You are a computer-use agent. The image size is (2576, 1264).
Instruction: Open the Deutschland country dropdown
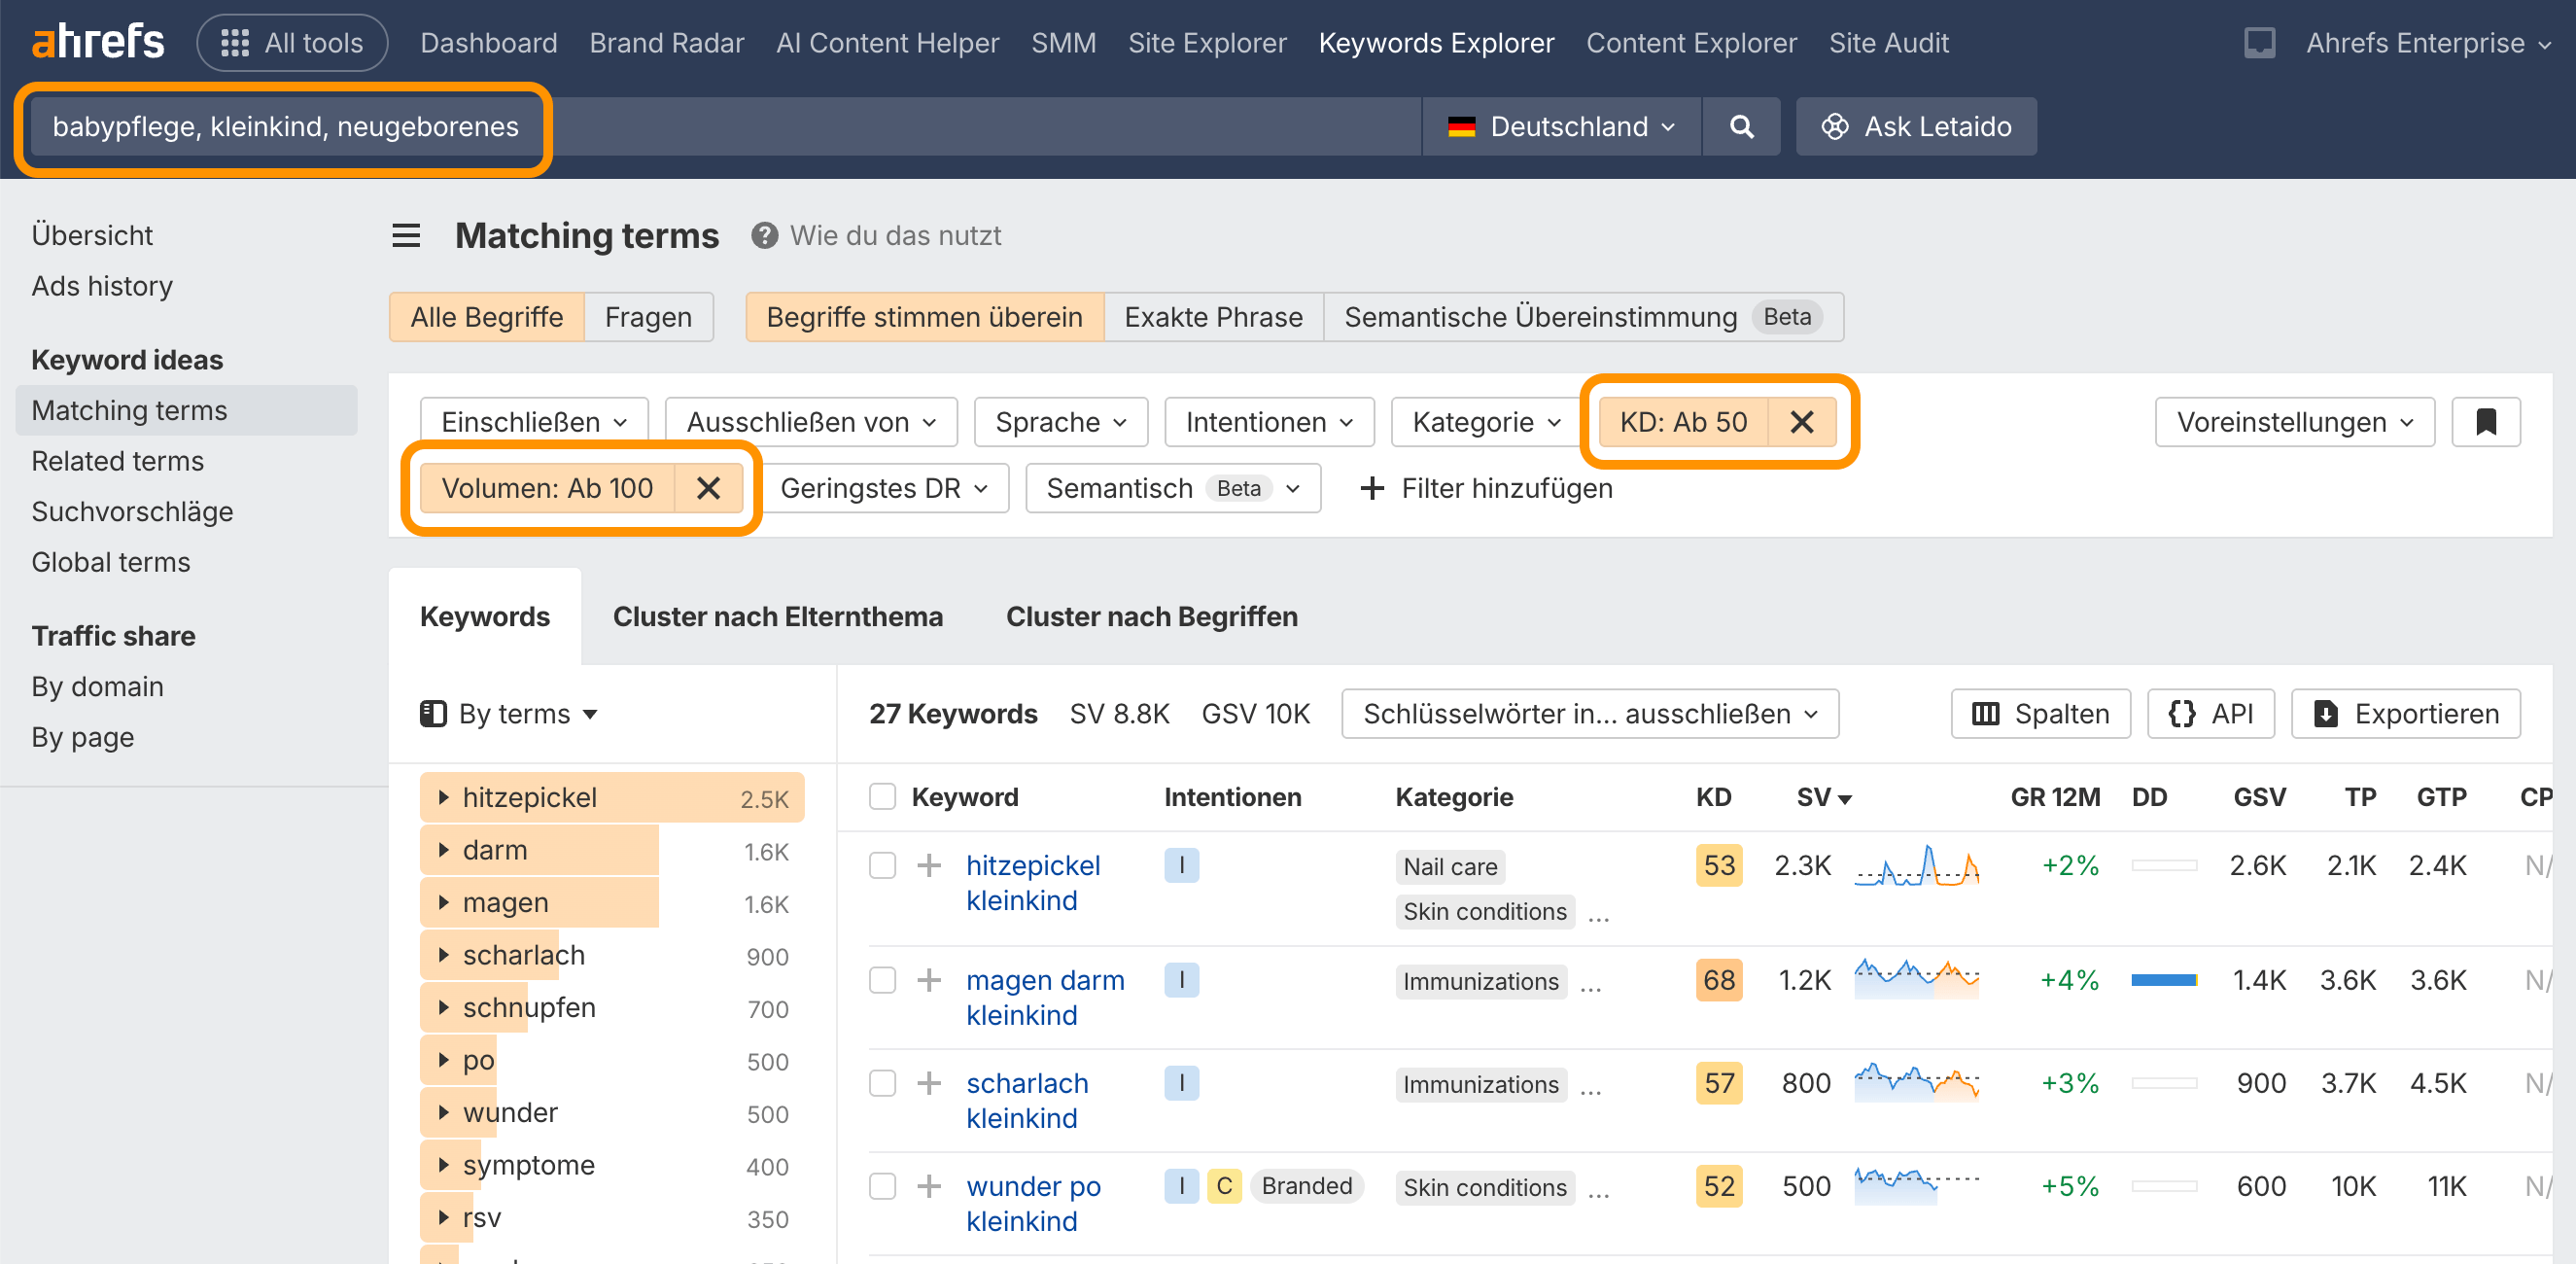click(1562, 127)
